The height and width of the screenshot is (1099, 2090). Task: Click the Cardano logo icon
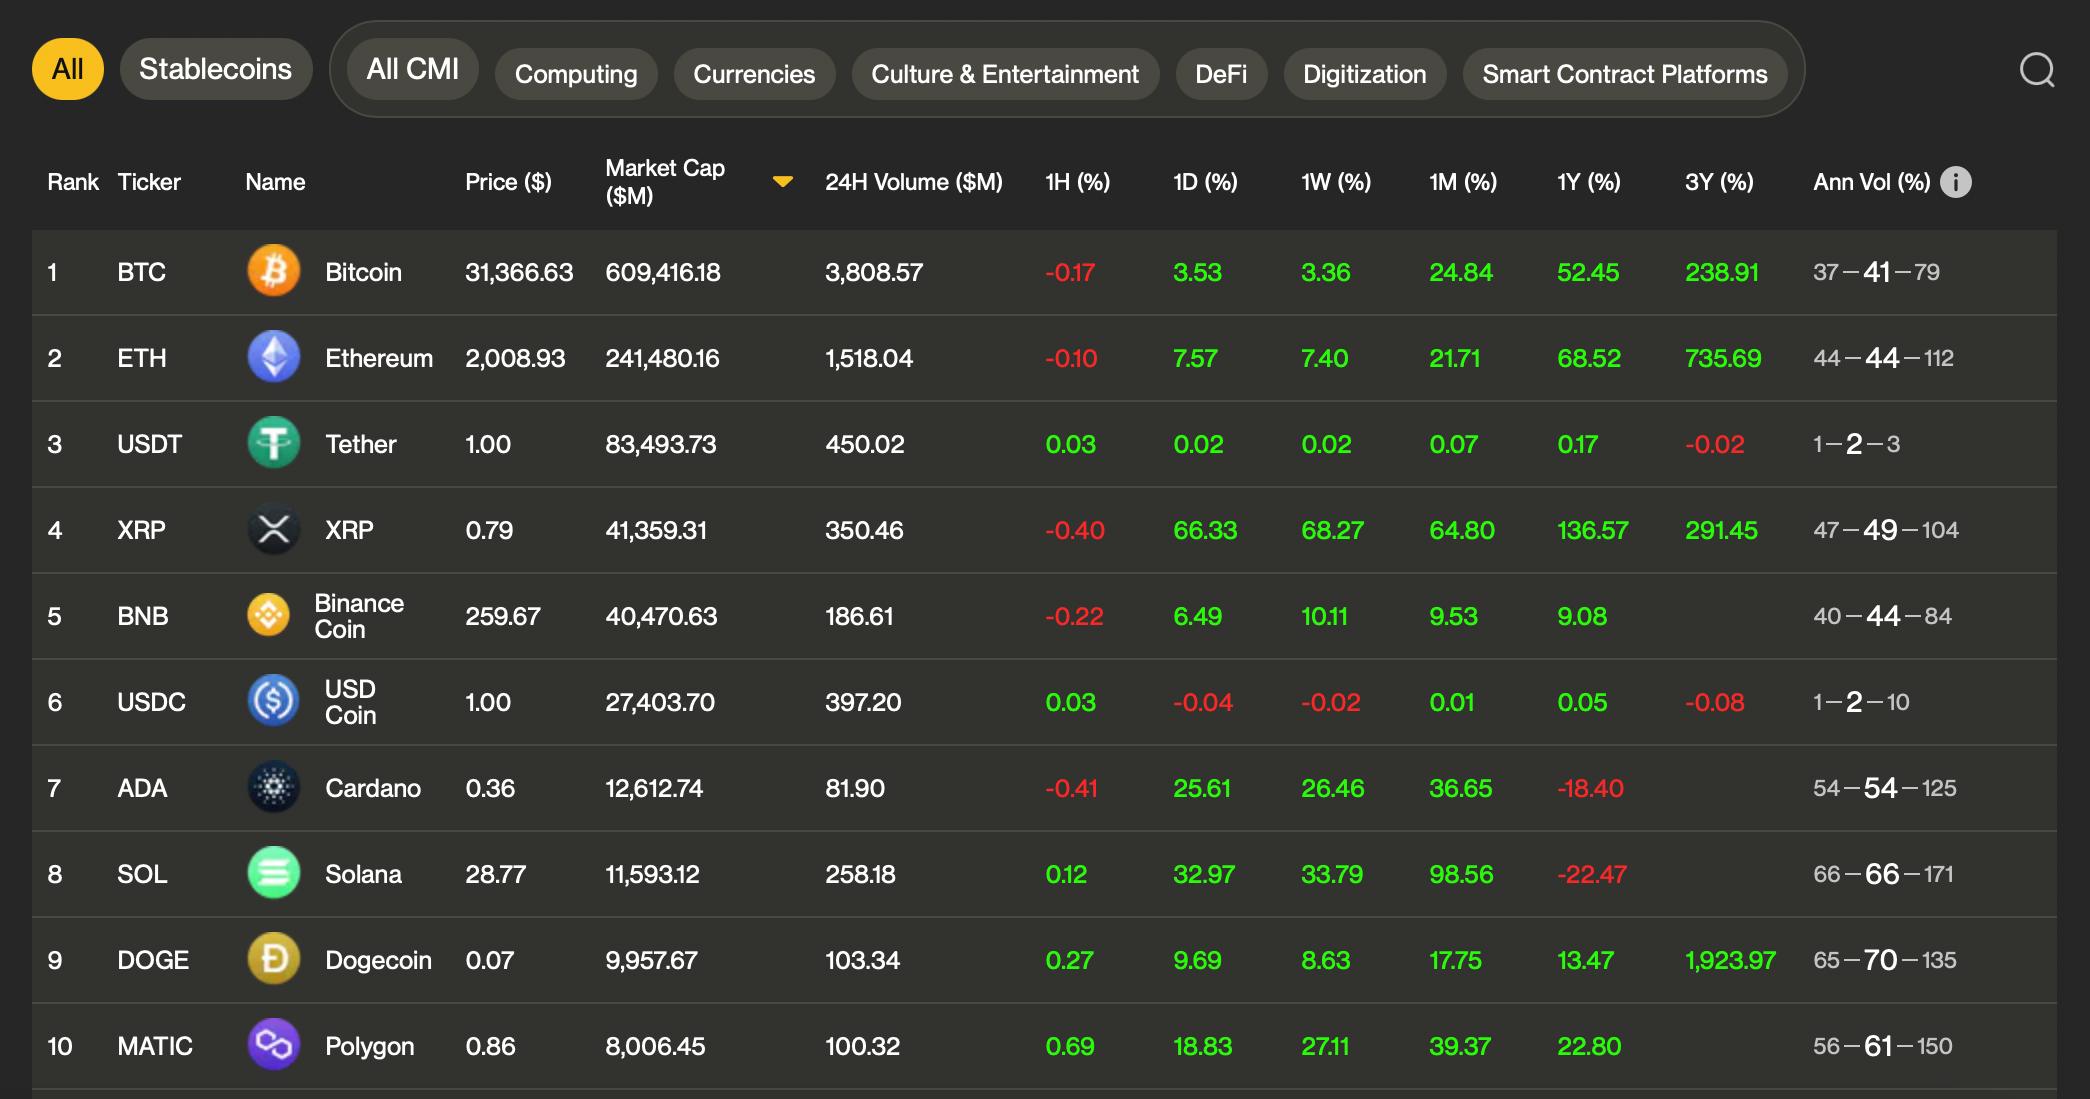point(273,787)
